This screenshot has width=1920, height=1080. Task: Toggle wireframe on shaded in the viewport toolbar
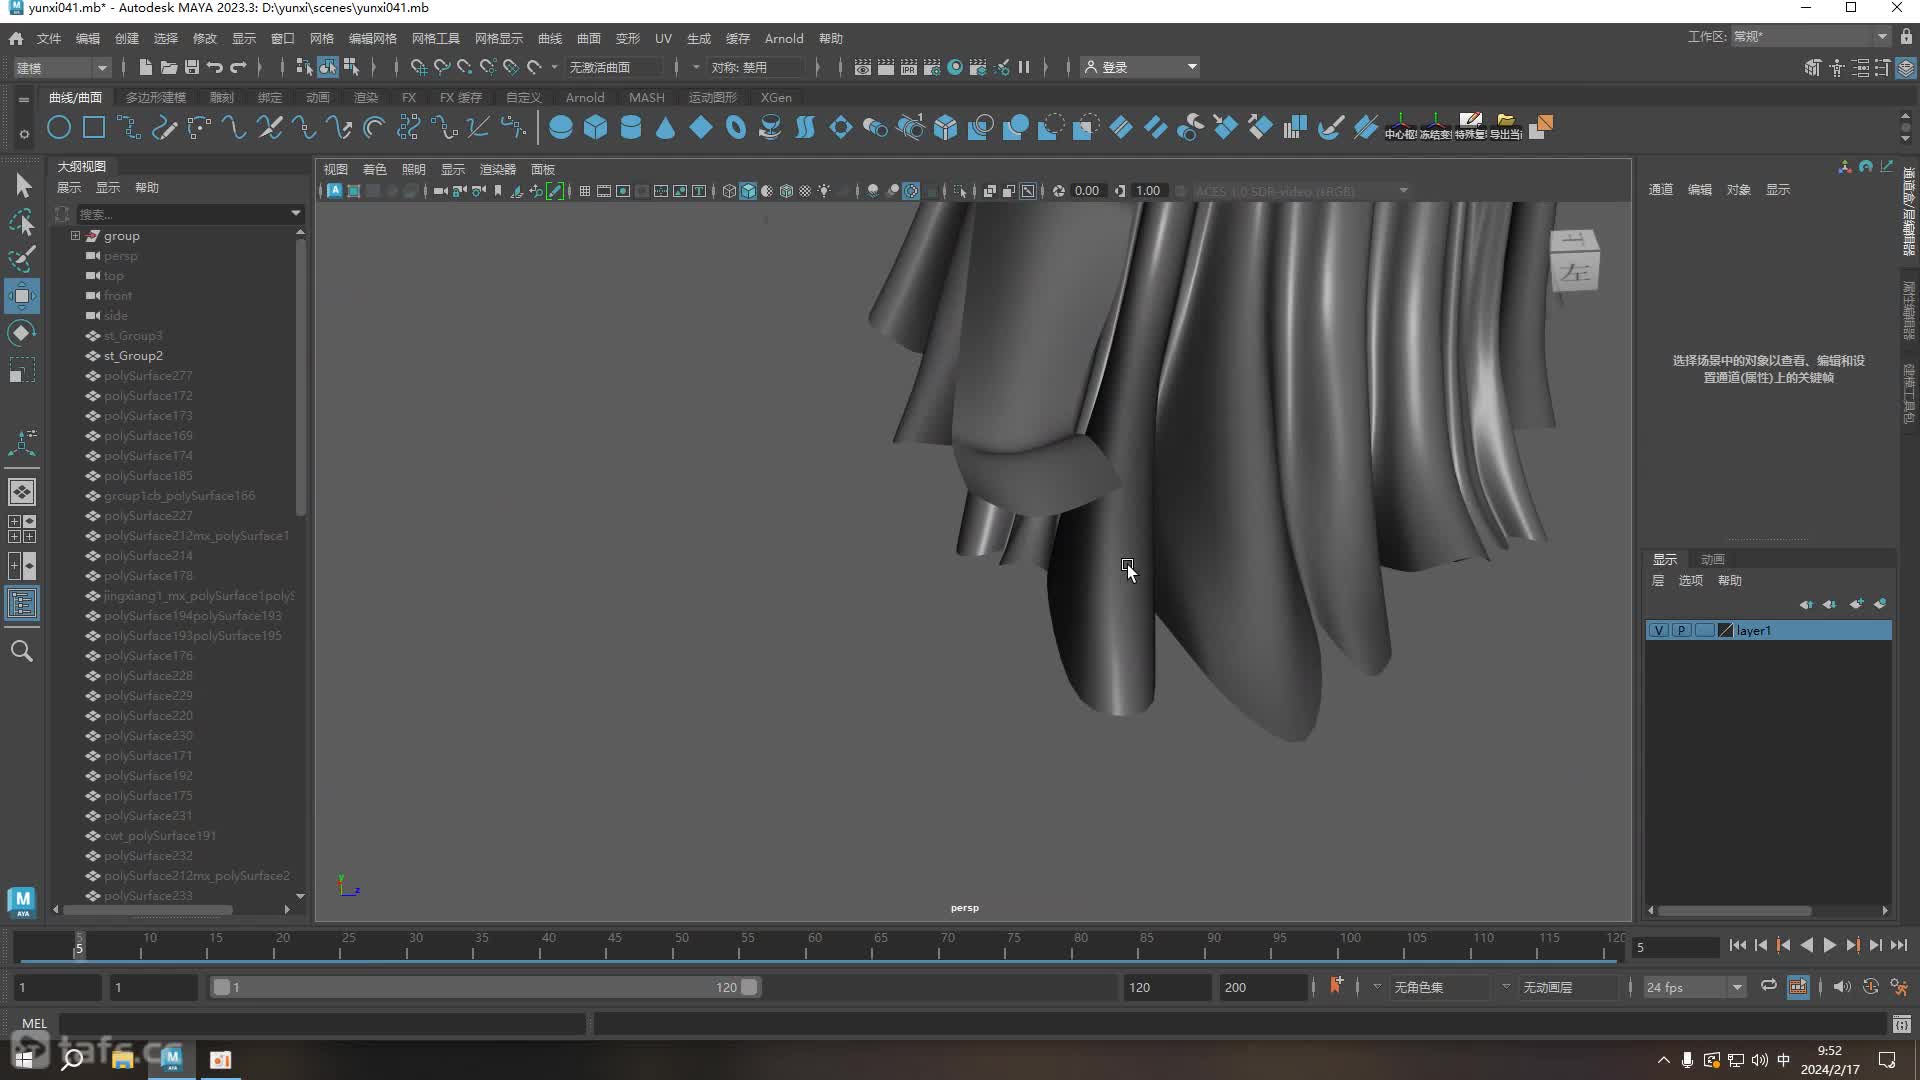786,191
